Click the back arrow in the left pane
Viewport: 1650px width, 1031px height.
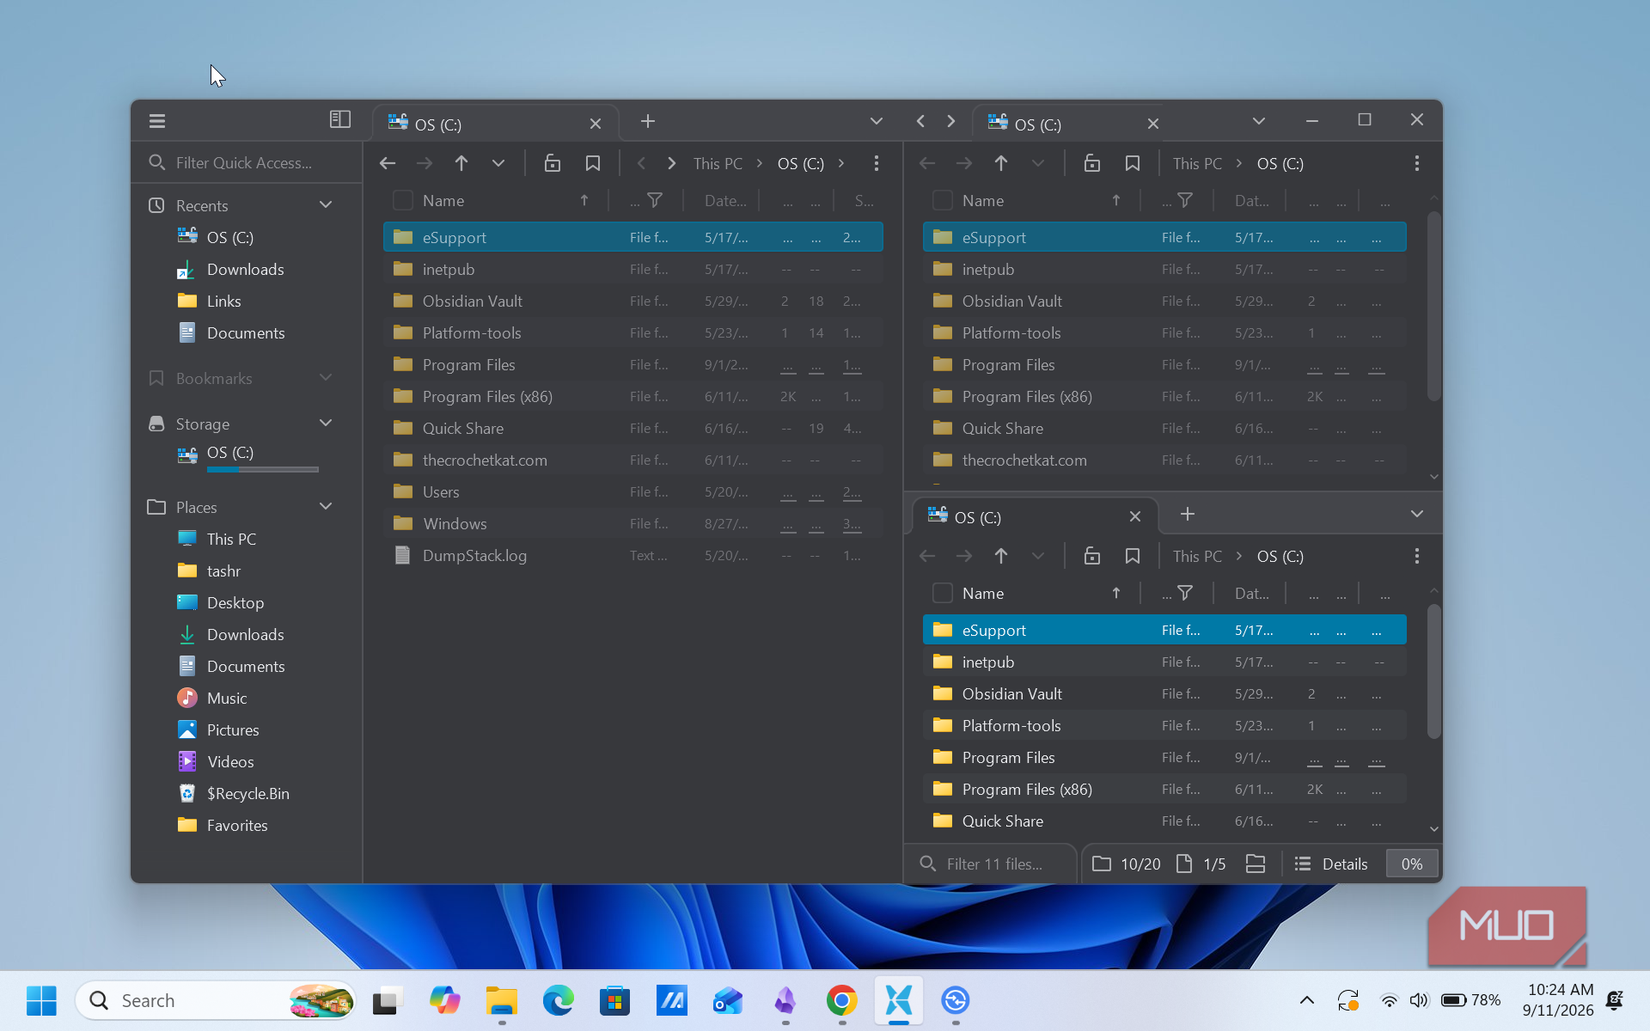[388, 163]
